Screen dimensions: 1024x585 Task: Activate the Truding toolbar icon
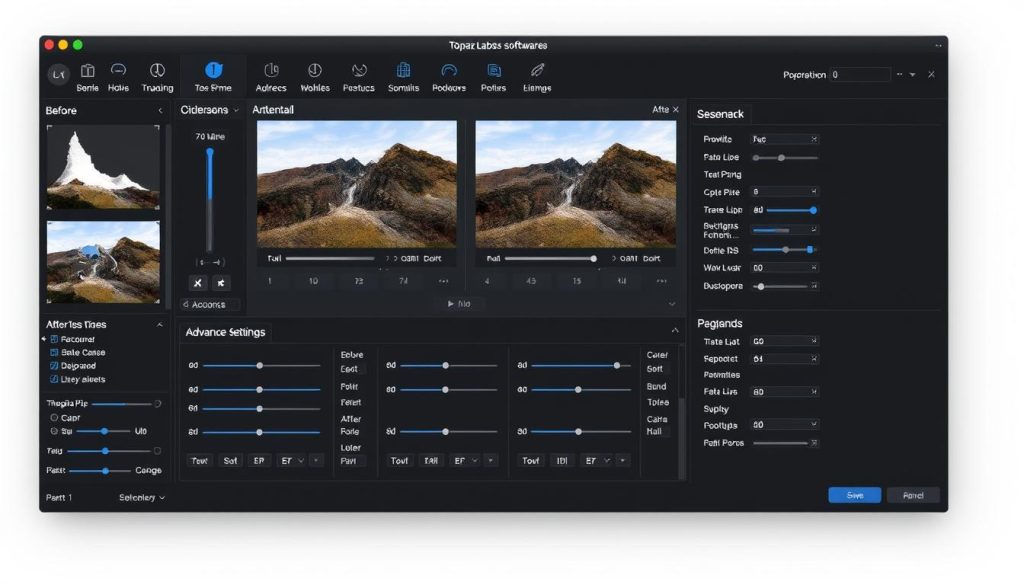[x=157, y=73]
